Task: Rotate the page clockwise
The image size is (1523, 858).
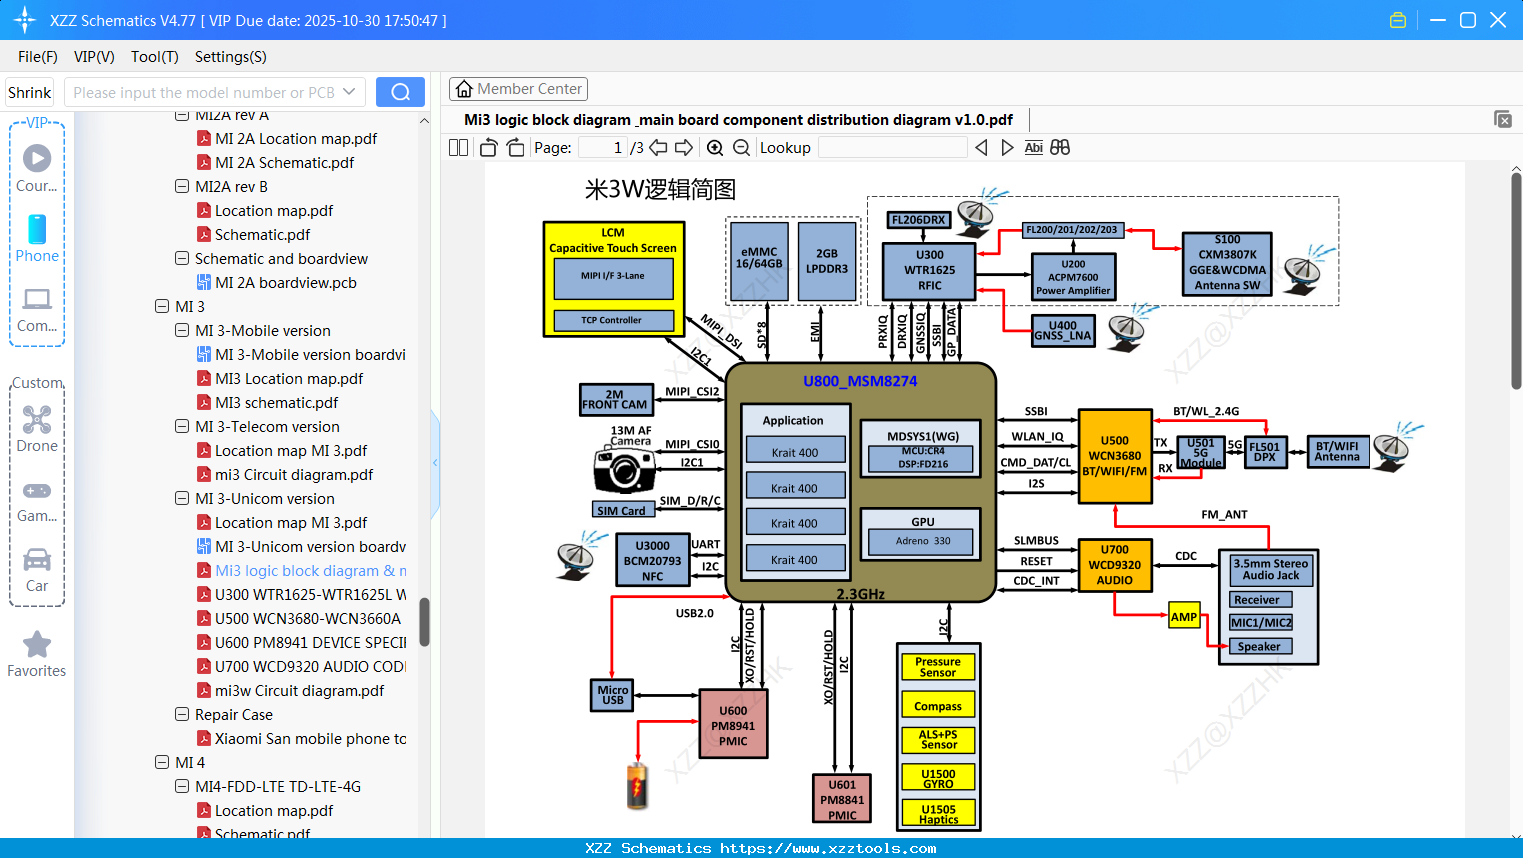Action: click(514, 147)
